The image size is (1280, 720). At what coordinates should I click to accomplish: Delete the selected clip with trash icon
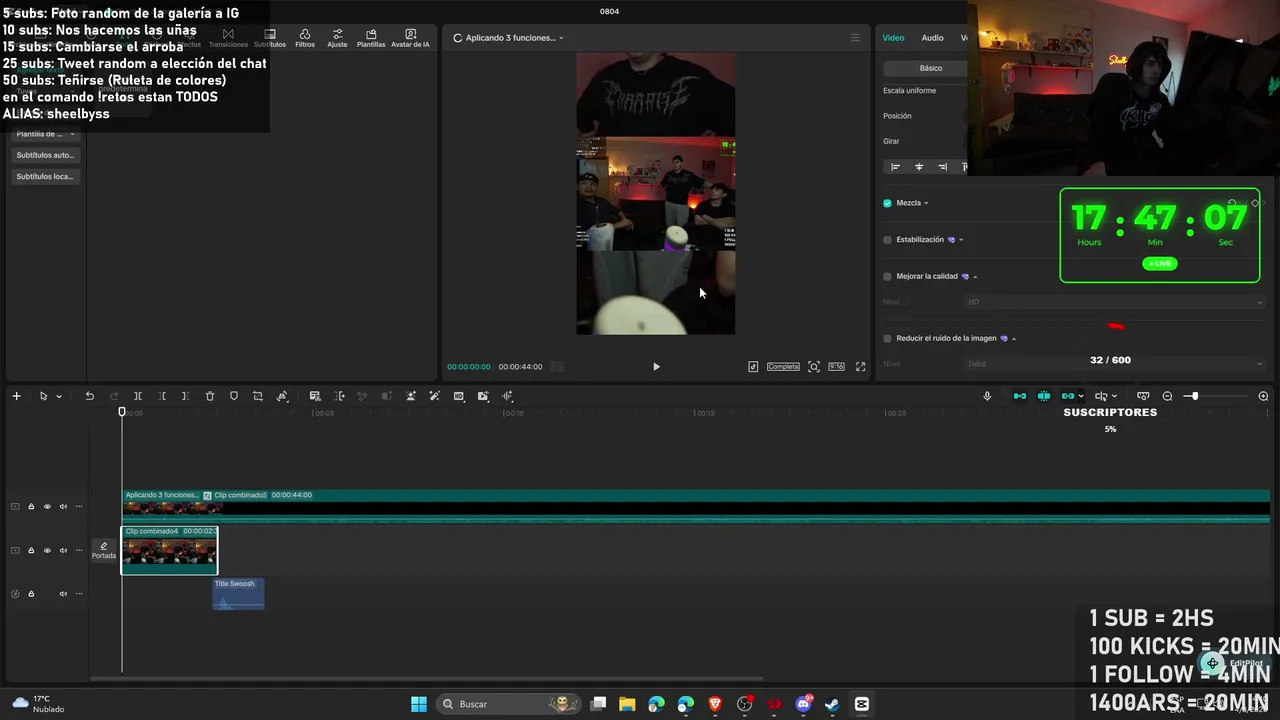[x=210, y=396]
